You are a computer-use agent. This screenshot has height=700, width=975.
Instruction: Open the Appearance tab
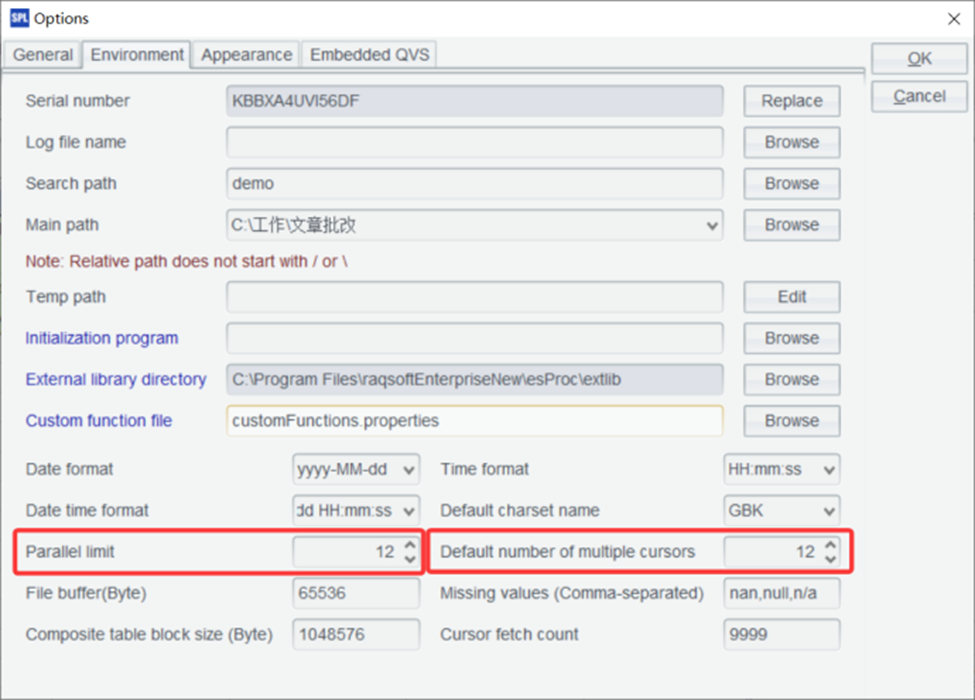click(x=245, y=55)
